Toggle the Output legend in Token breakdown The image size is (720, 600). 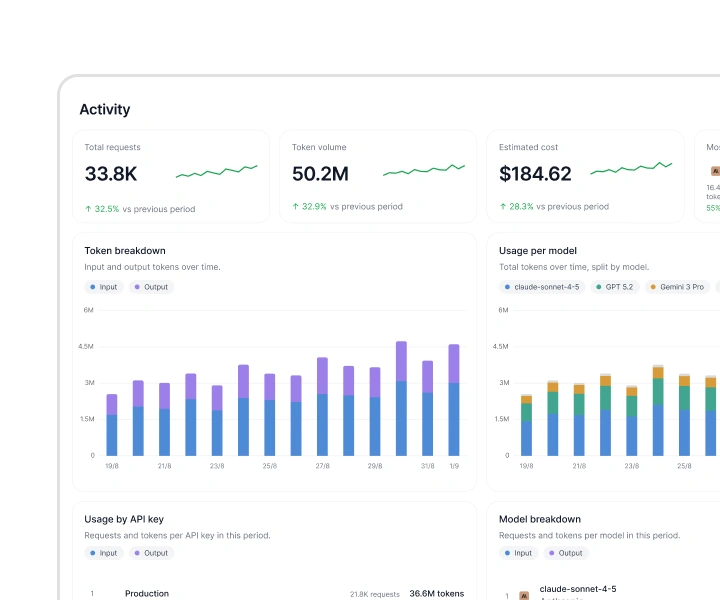point(151,287)
